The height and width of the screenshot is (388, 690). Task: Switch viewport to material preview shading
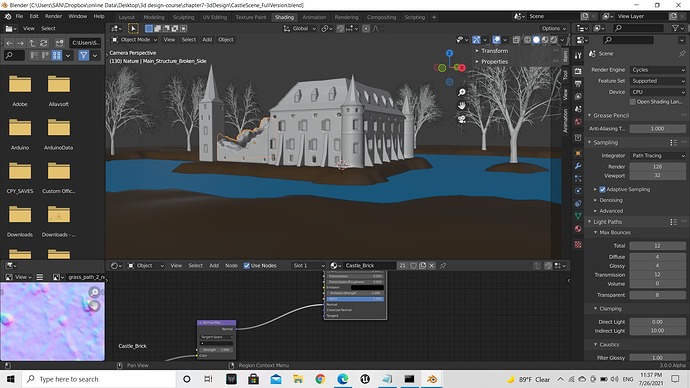coord(545,40)
